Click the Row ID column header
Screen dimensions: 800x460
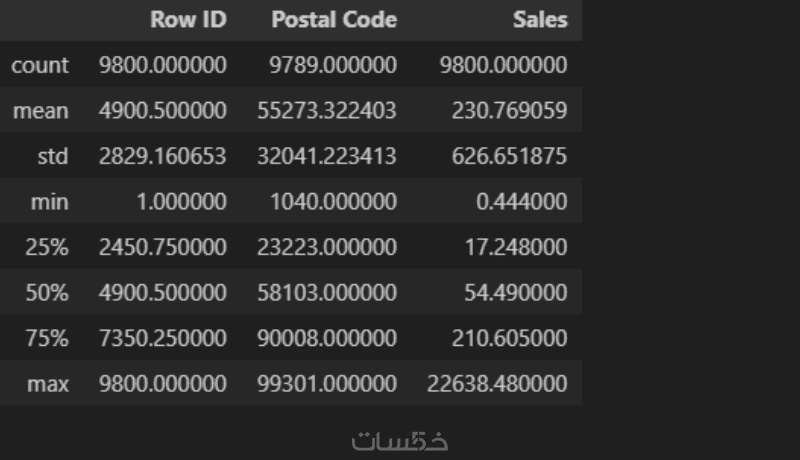pos(187,20)
